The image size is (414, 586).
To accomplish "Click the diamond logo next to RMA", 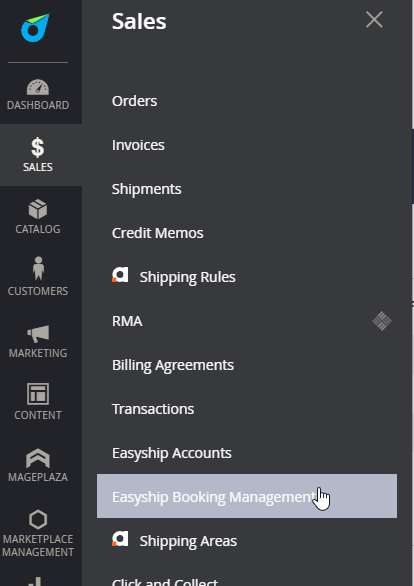I will [382, 321].
